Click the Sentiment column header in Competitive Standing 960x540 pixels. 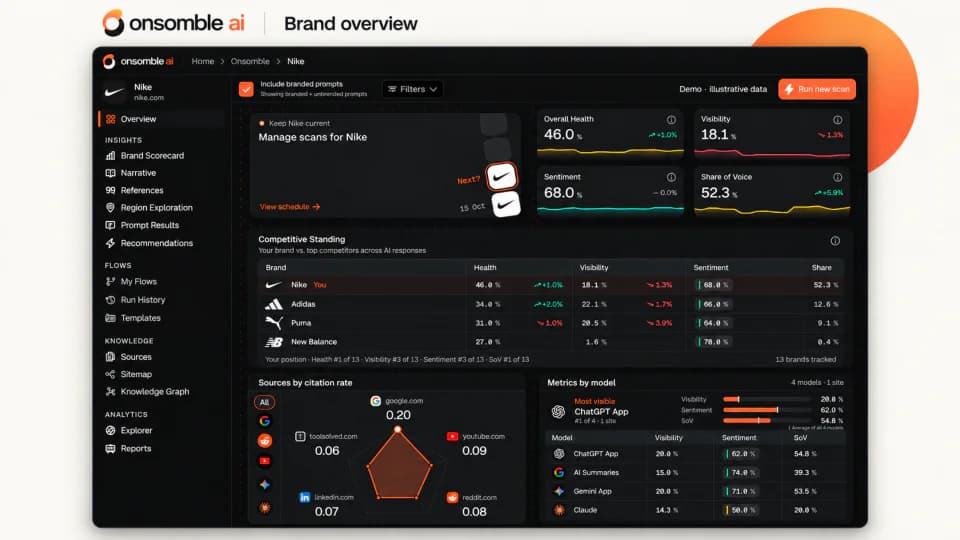pos(711,268)
